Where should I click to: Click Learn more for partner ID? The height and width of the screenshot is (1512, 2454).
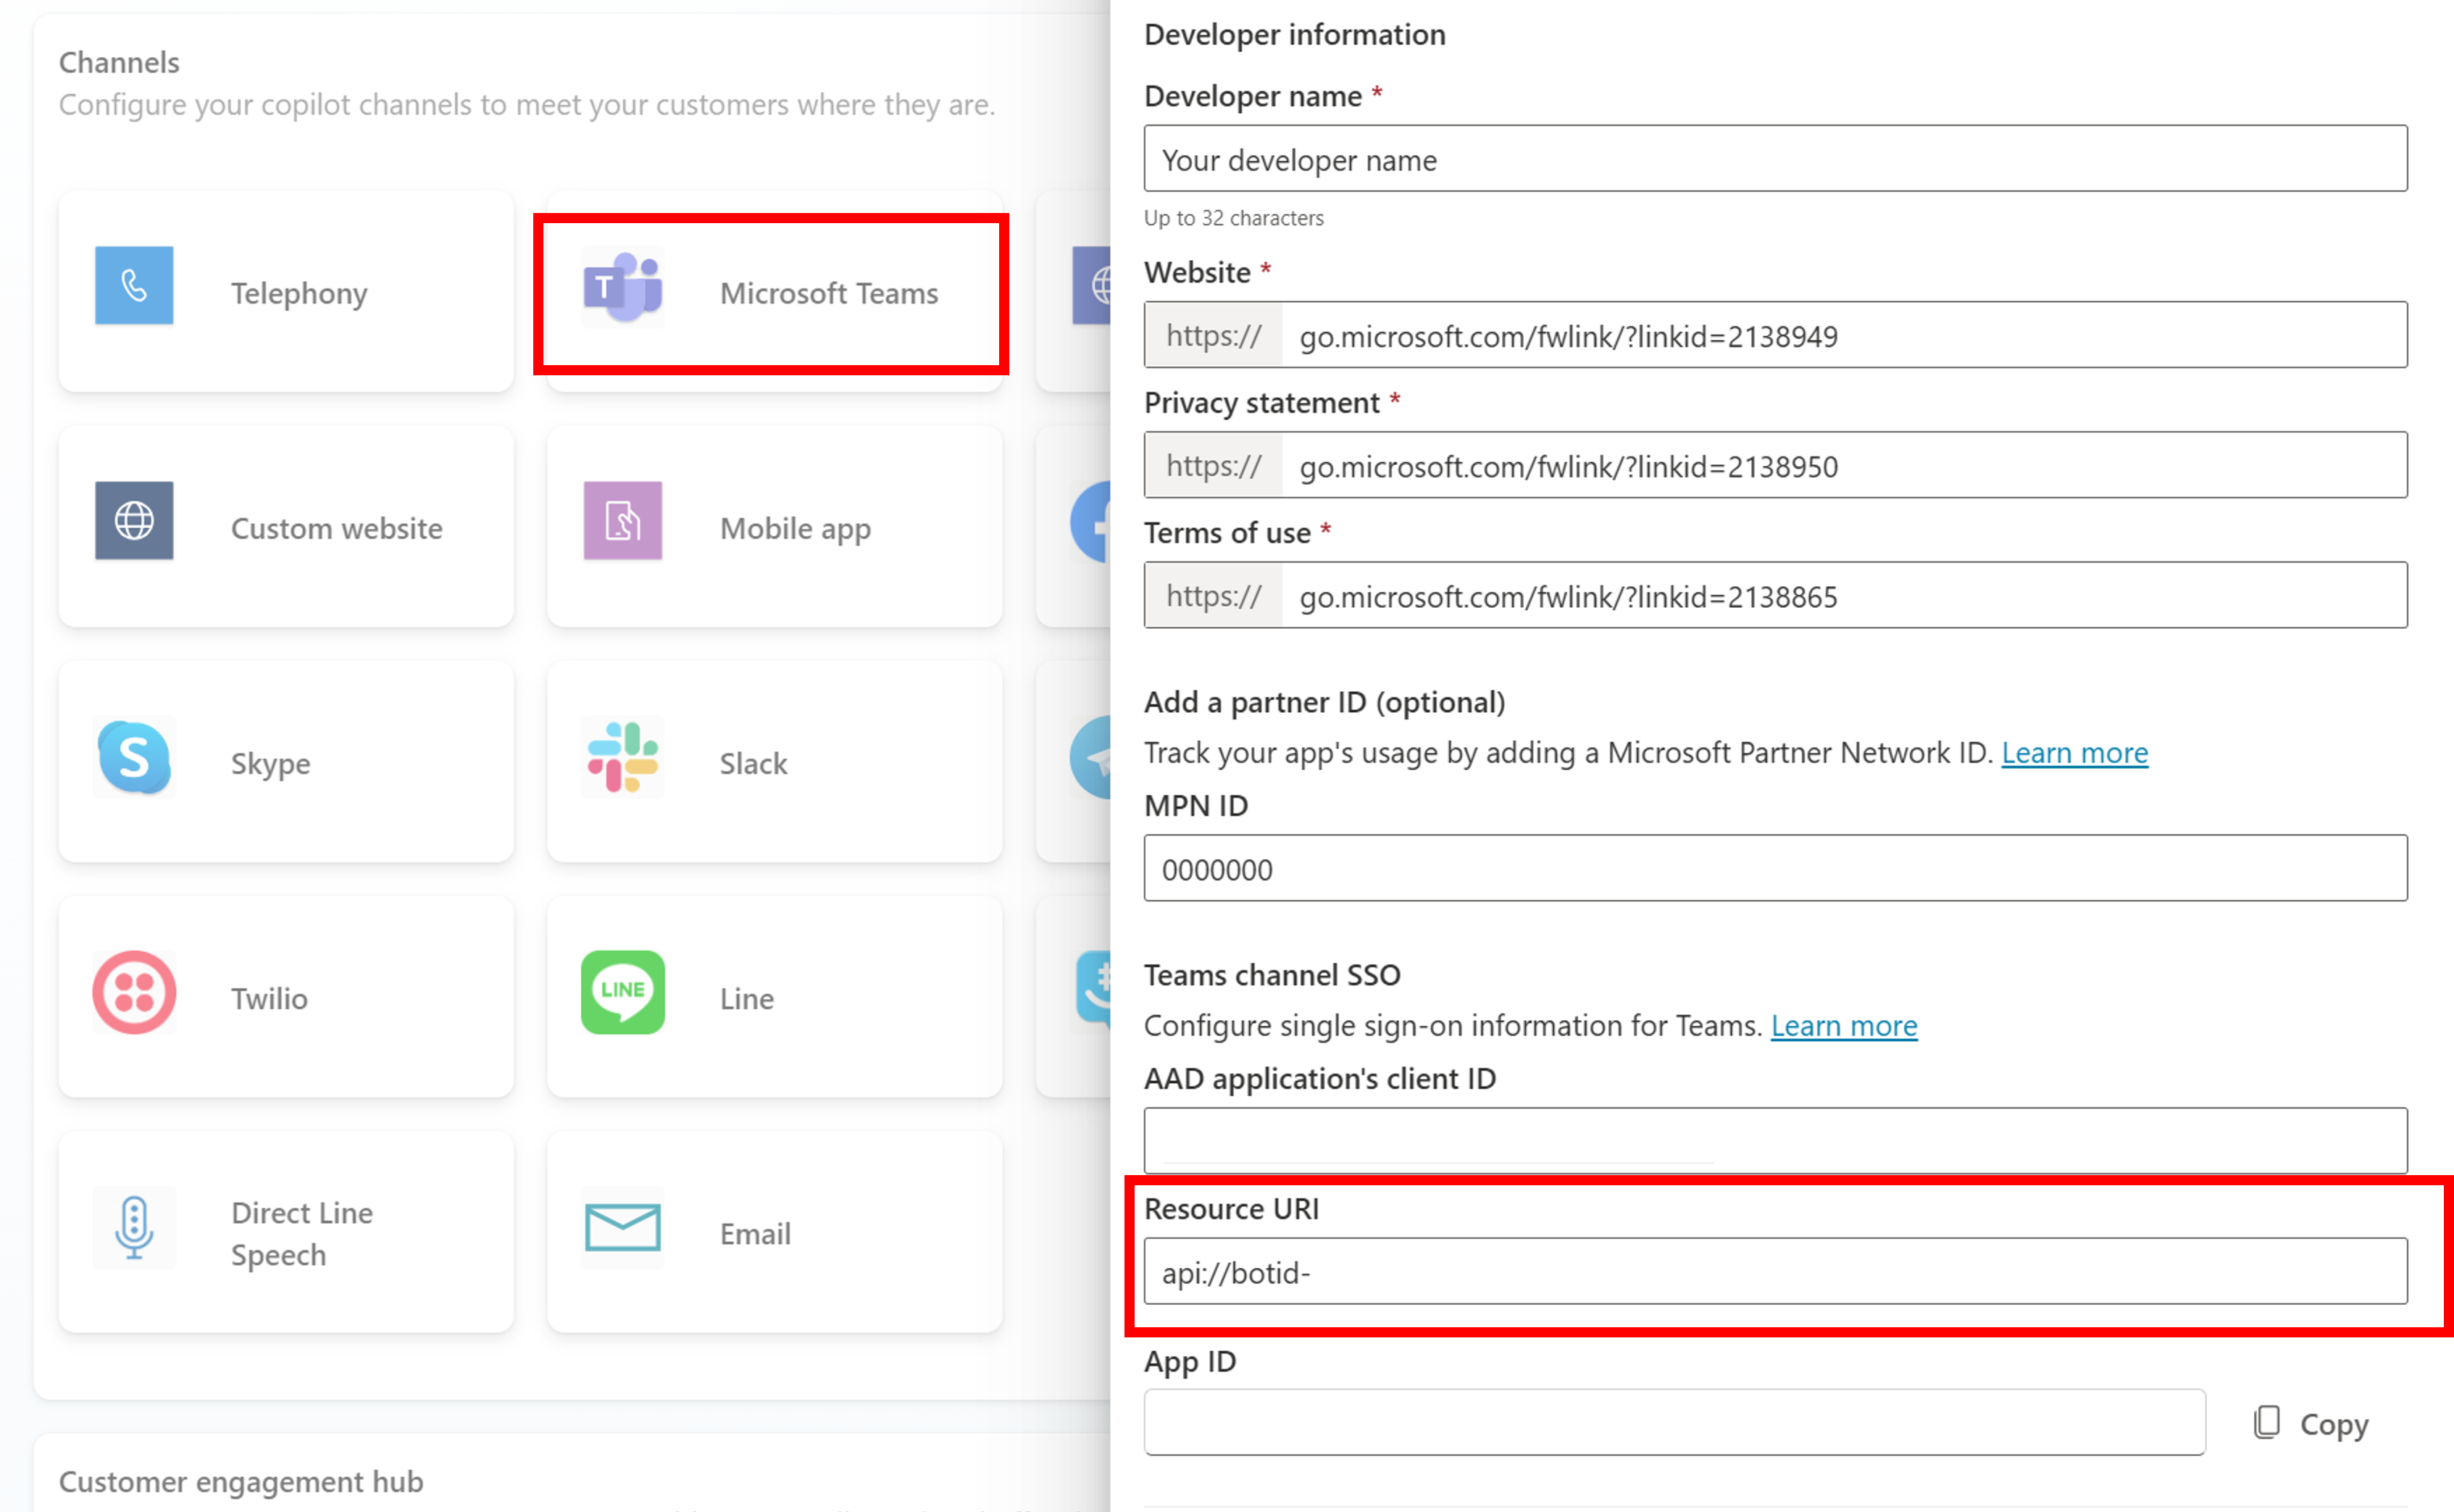point(2075,750)
